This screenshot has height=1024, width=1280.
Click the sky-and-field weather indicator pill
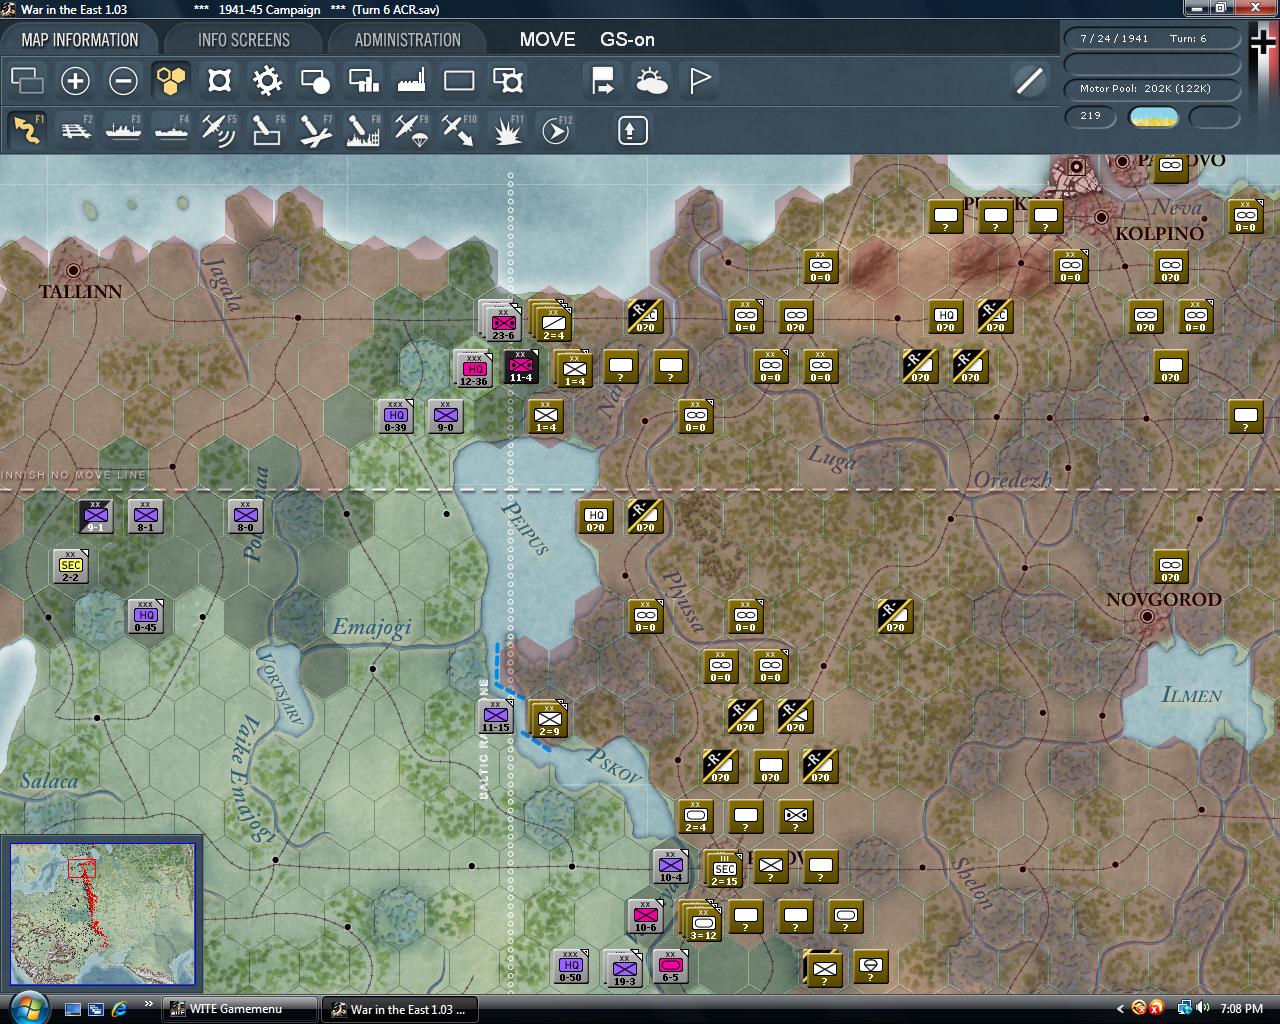point(1153,117)
